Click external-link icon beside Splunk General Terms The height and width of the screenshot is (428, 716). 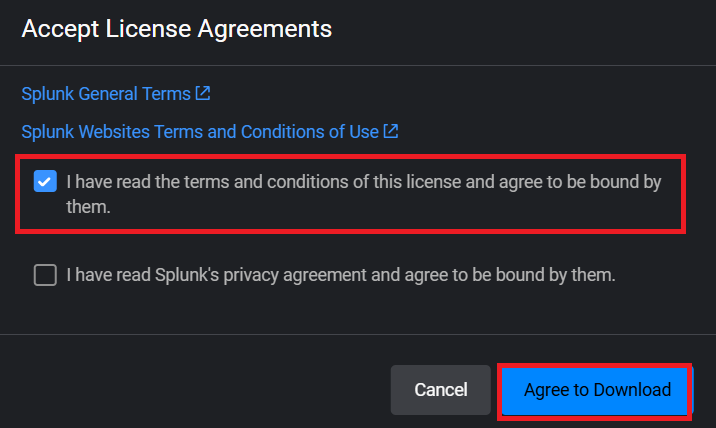203,93
